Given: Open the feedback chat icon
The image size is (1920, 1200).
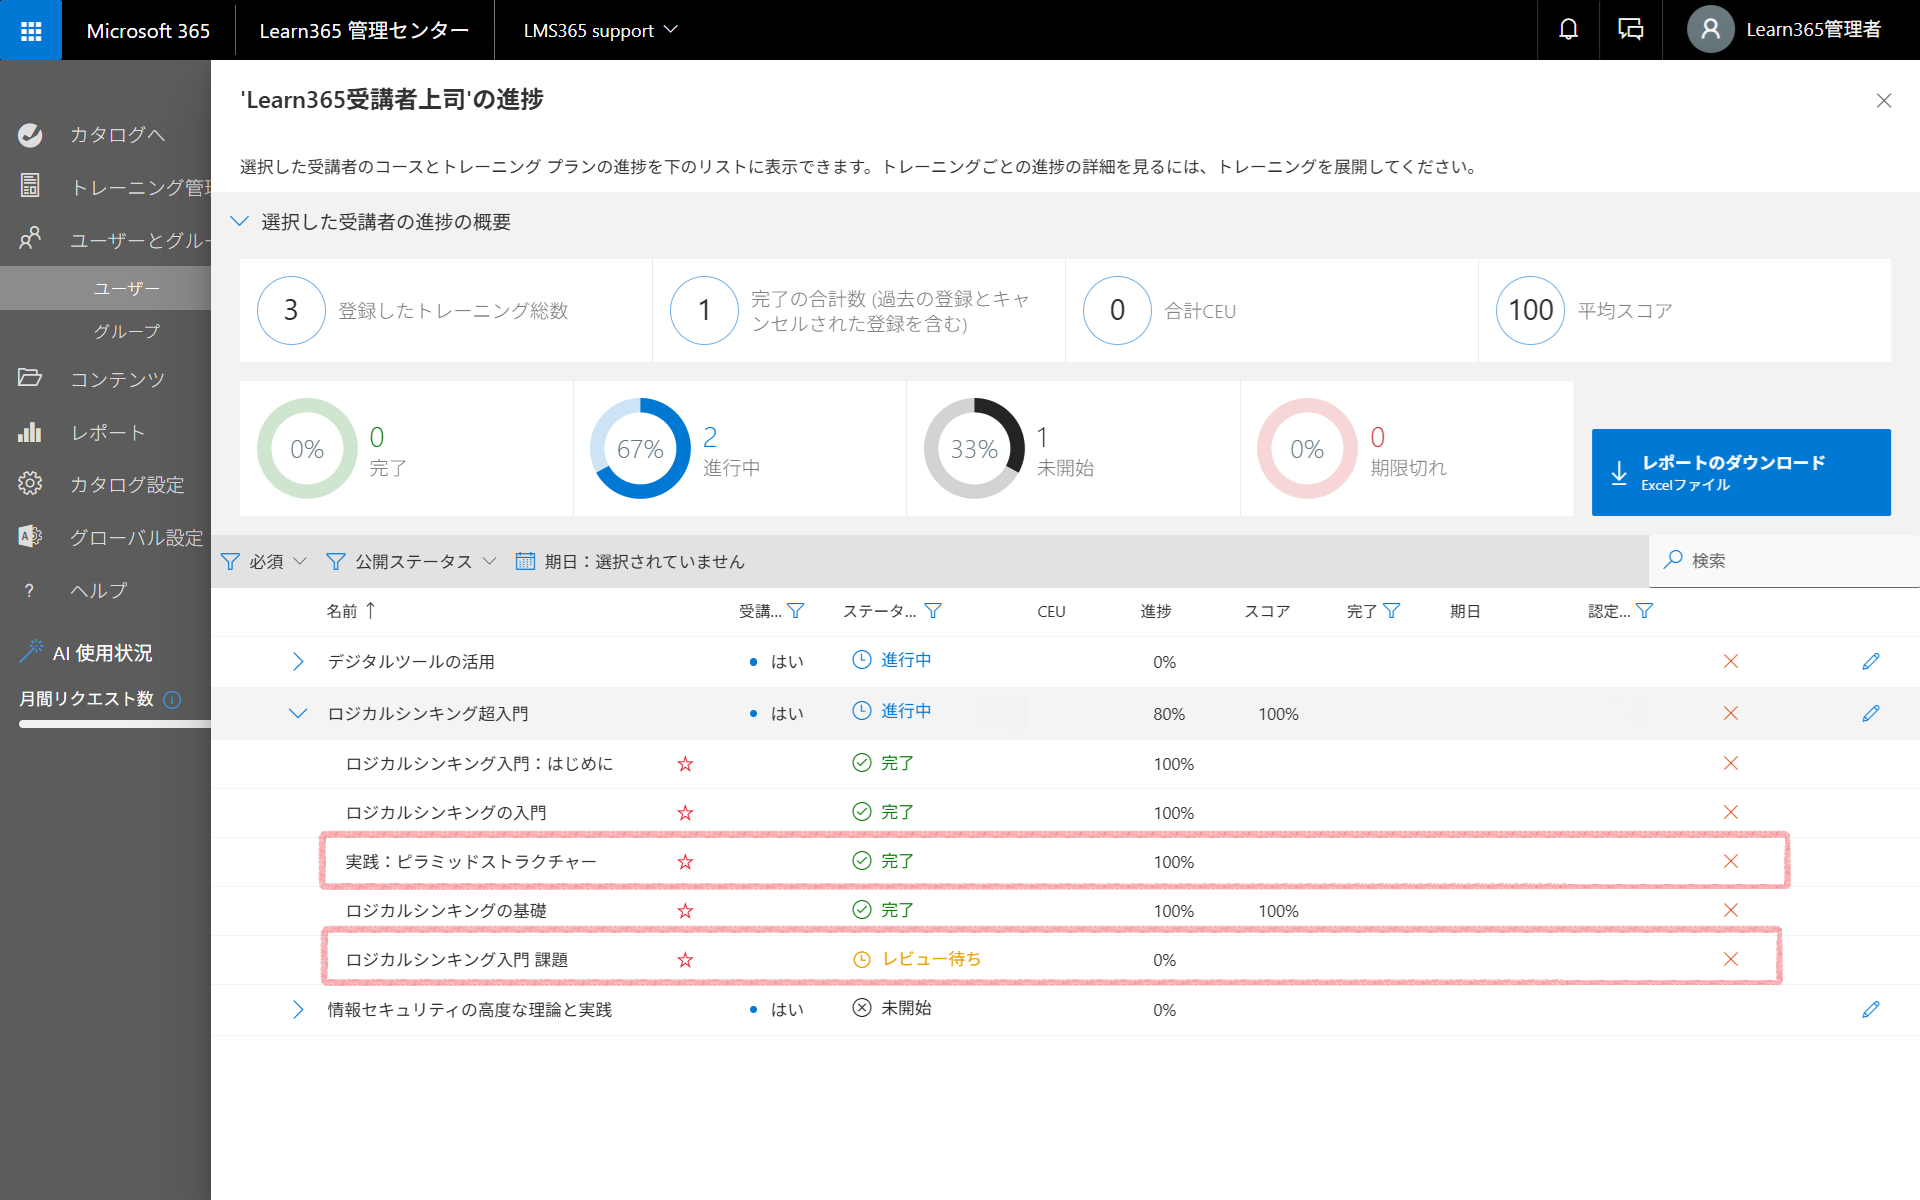Looking at the screenshot, I should click(1630, 30).
